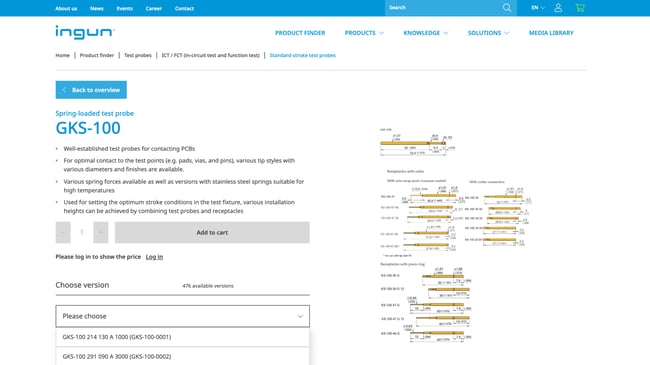Viewport: 650px width, 365px height.
Task: Click Add to cart button
Action: pos(212,232)
